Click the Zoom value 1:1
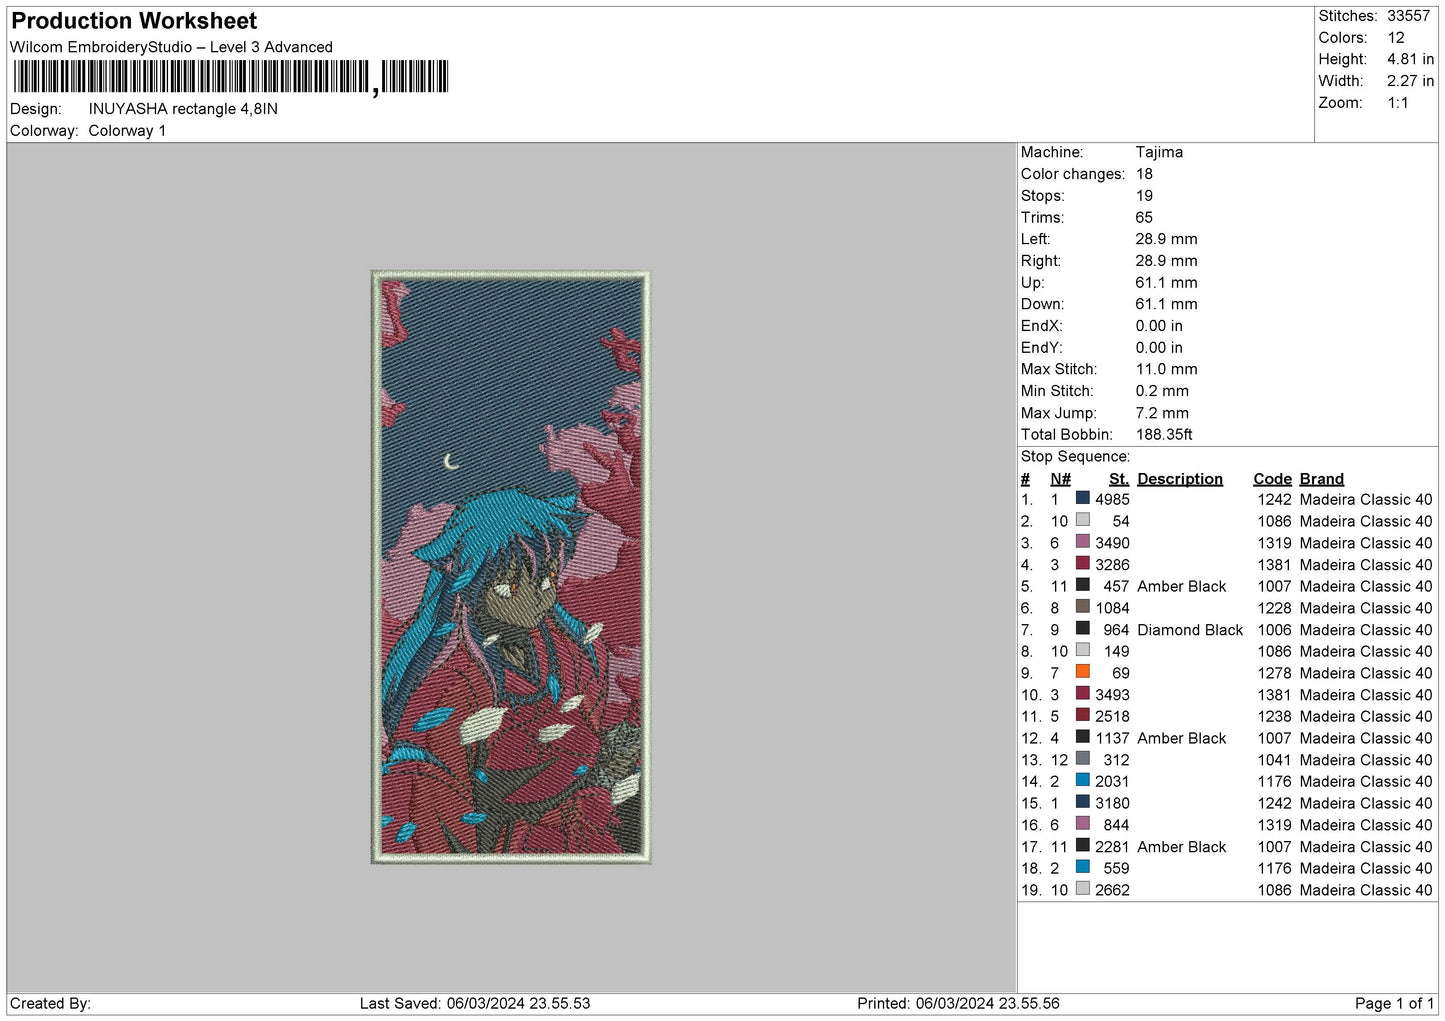This screenshot has width=1445, height=1021. [1397, 103]
